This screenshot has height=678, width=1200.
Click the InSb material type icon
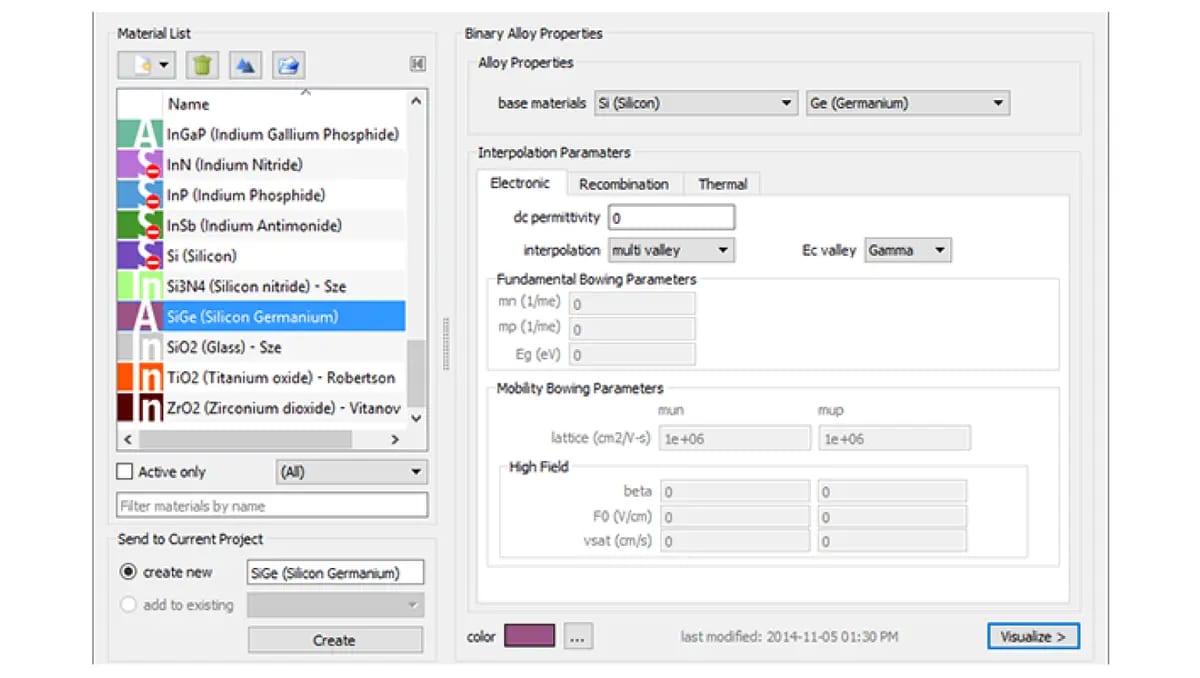click(140, 226)
